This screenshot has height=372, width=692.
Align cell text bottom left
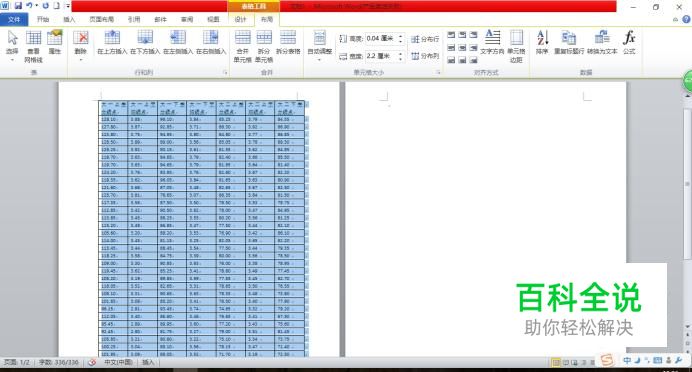pyautogui.click(x=451, y=60)
